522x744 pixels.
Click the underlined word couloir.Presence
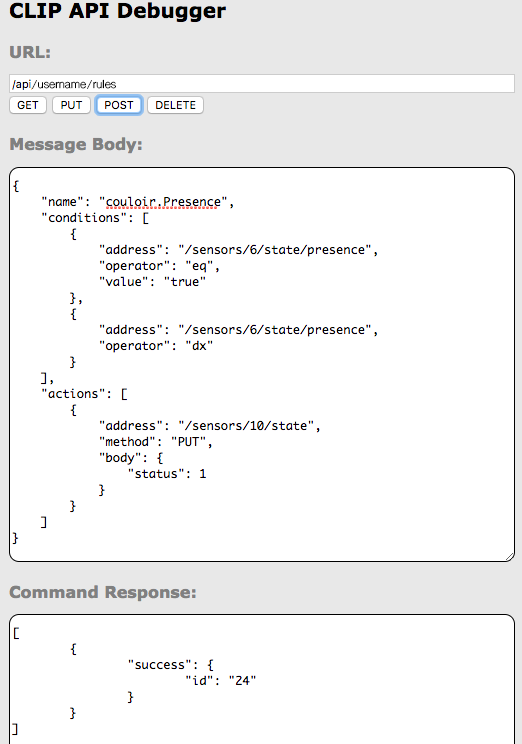(x=163, y=202)
